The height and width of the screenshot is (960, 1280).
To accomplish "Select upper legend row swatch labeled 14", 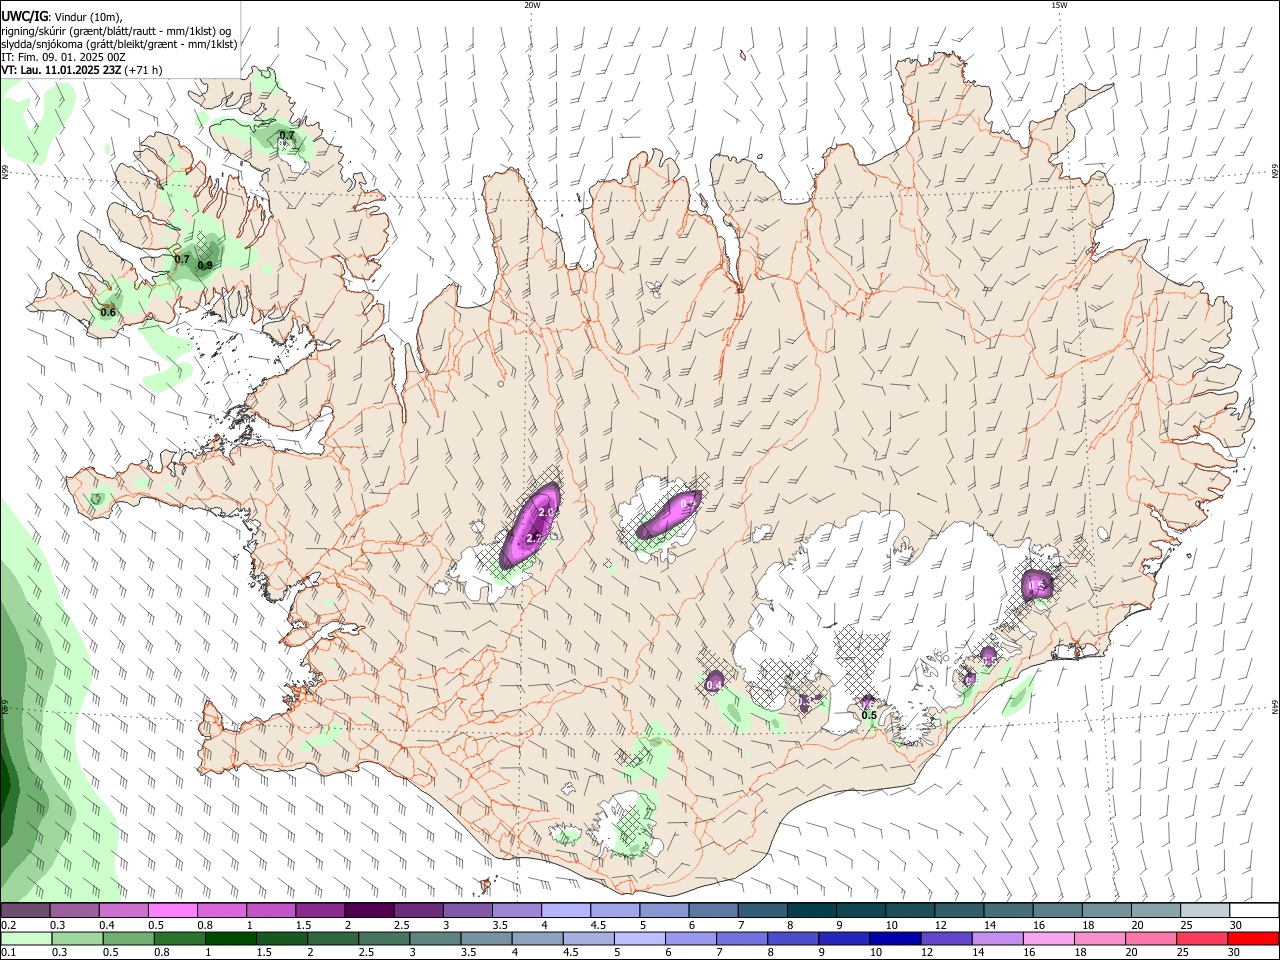I will (x=1008, y=911).
